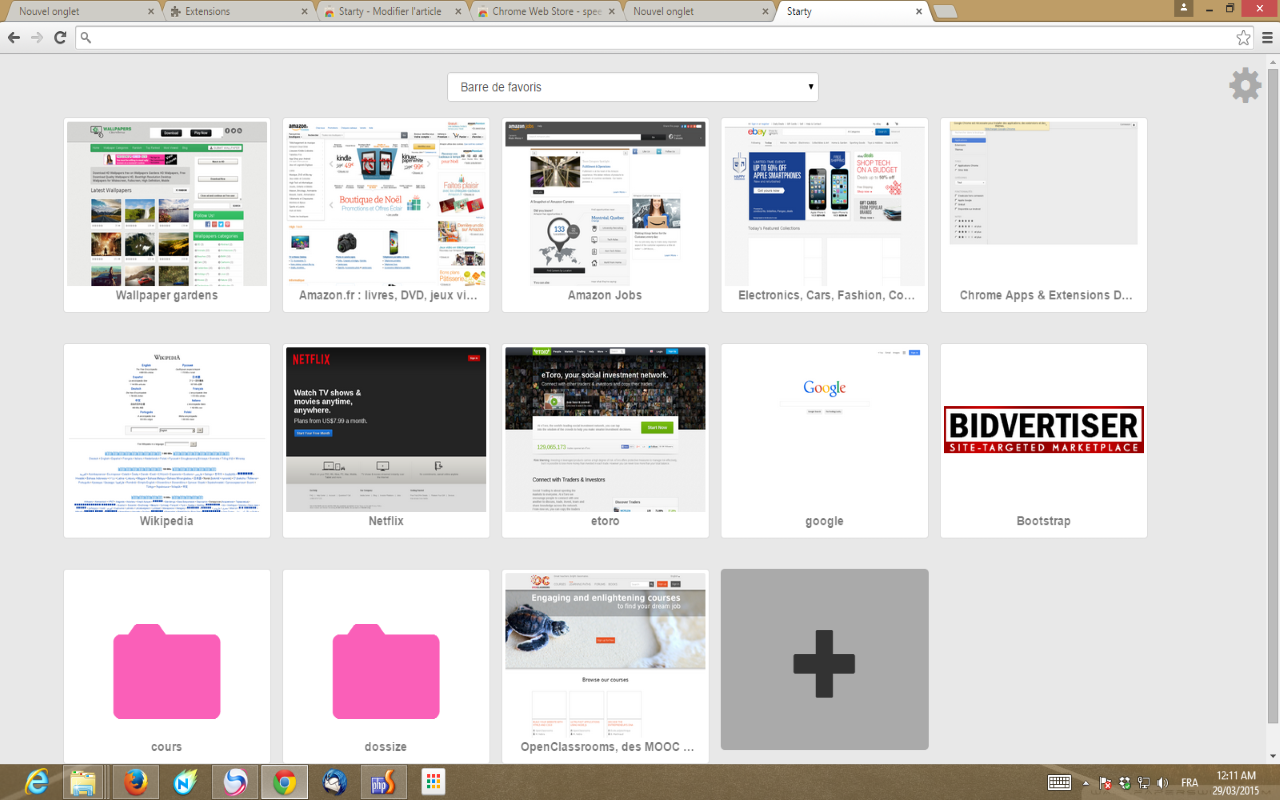Open the PHP editor in taskbar
This screenshot has height=800, width=1280.
382,782
